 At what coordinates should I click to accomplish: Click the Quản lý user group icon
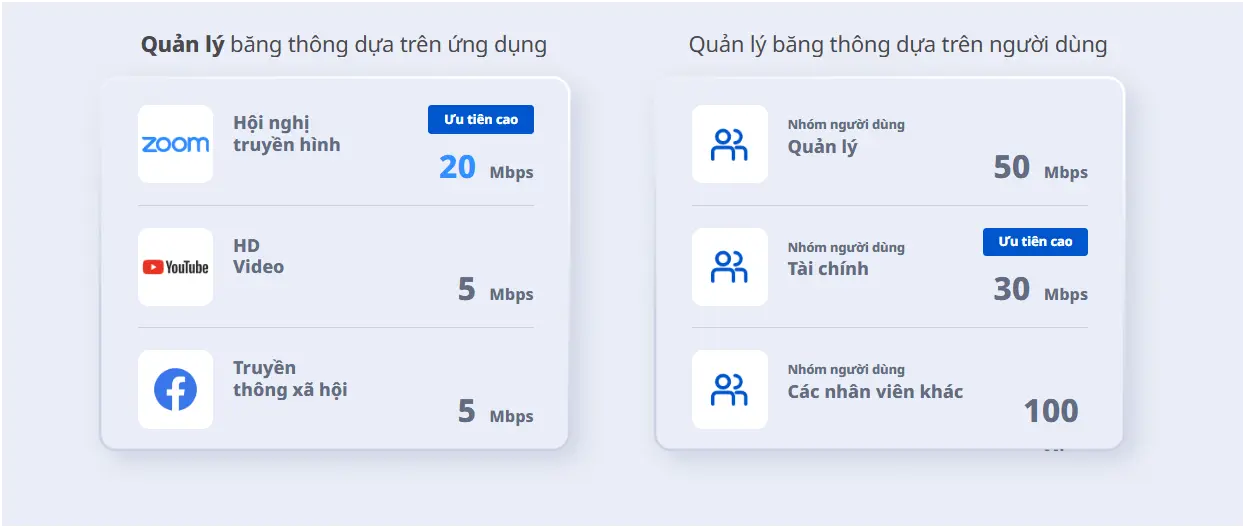coord(729,144)
